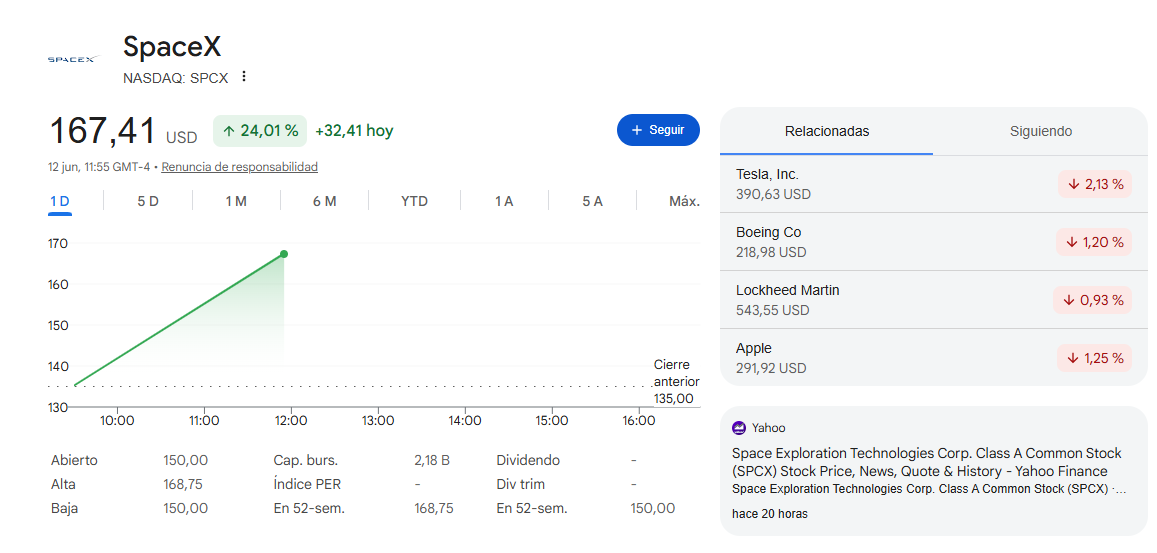Click the Yahoo source favicon

click(x=739, y=428)
